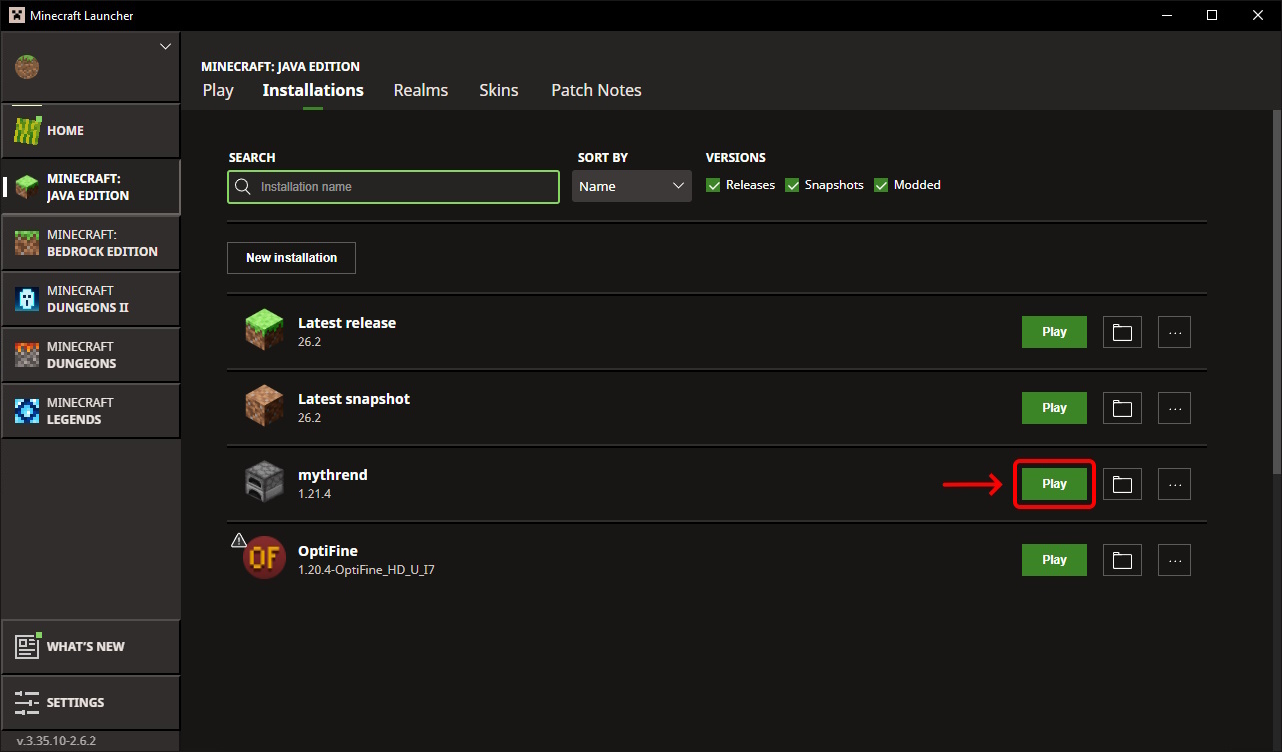The image size is (1282, 752).
Task: Toggle the Snapshots checkbox
Action: tap(792, 185)
